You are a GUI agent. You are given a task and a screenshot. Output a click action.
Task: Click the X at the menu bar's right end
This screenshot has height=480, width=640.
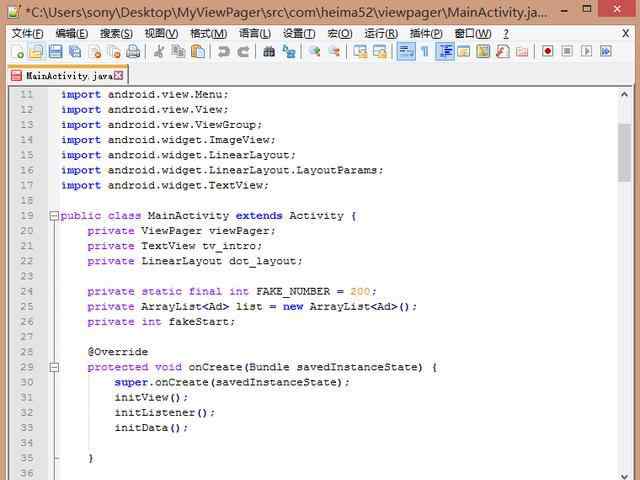pos(625,33)
